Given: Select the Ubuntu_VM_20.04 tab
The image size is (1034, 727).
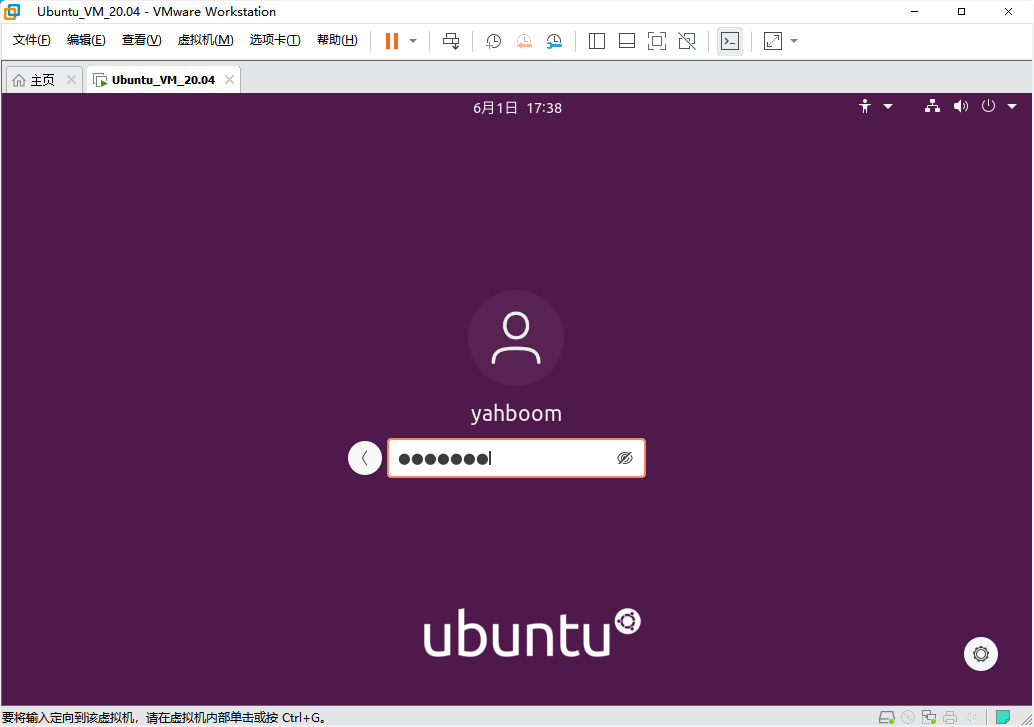Looking at the screenshot, I should [x=163, y=80].
